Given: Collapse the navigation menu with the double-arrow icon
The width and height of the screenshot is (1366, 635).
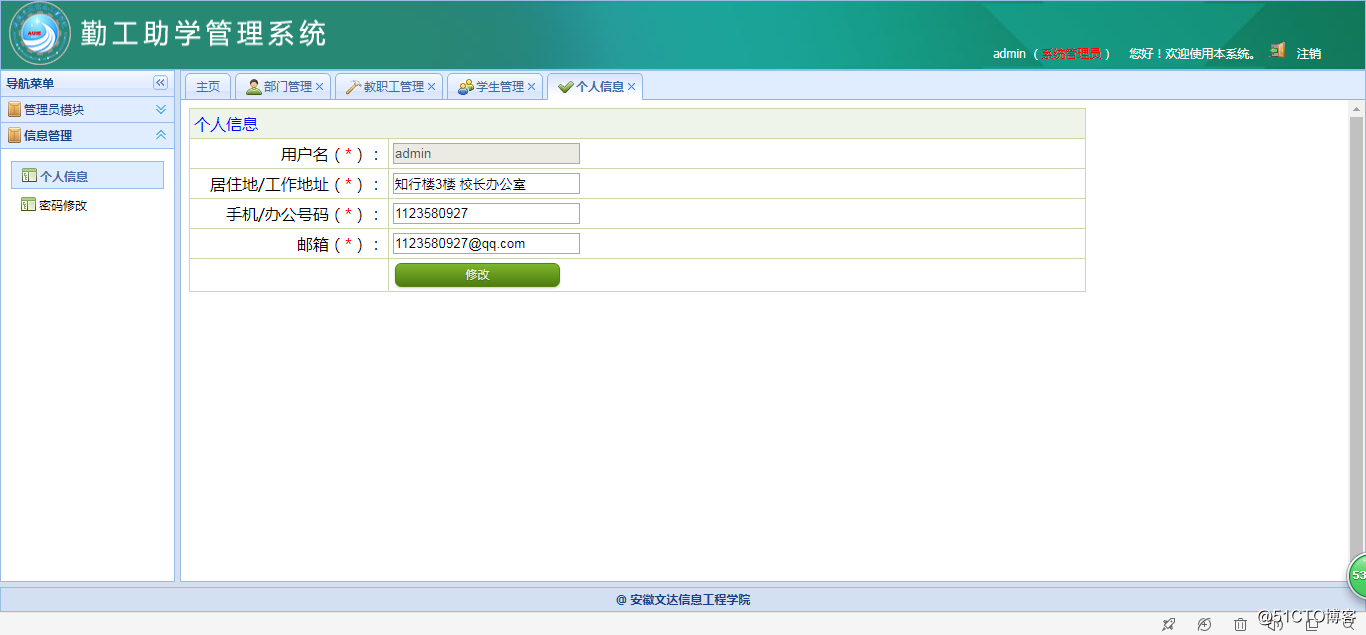Looking at the screenshot, I should pos(160,83).
